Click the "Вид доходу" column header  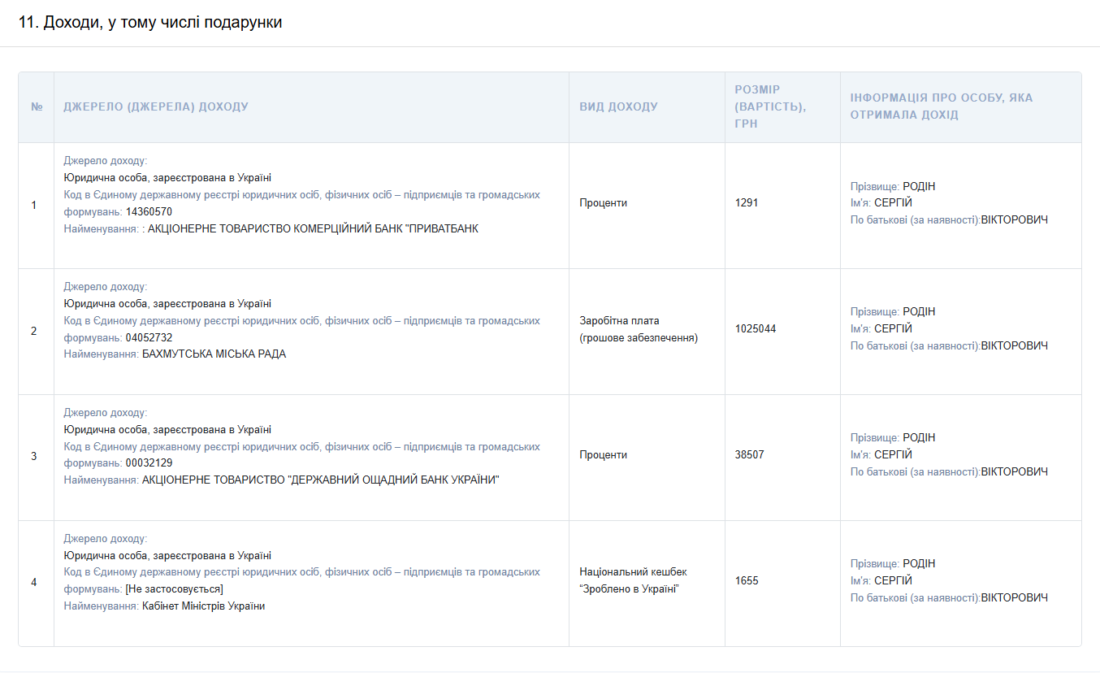click(618, 107)
